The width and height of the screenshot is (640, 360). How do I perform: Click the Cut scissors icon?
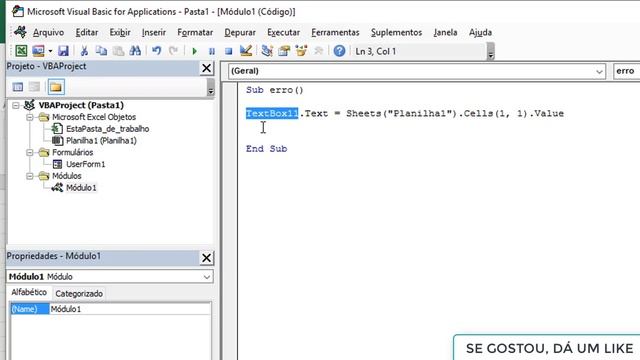[x=84, y=51]
